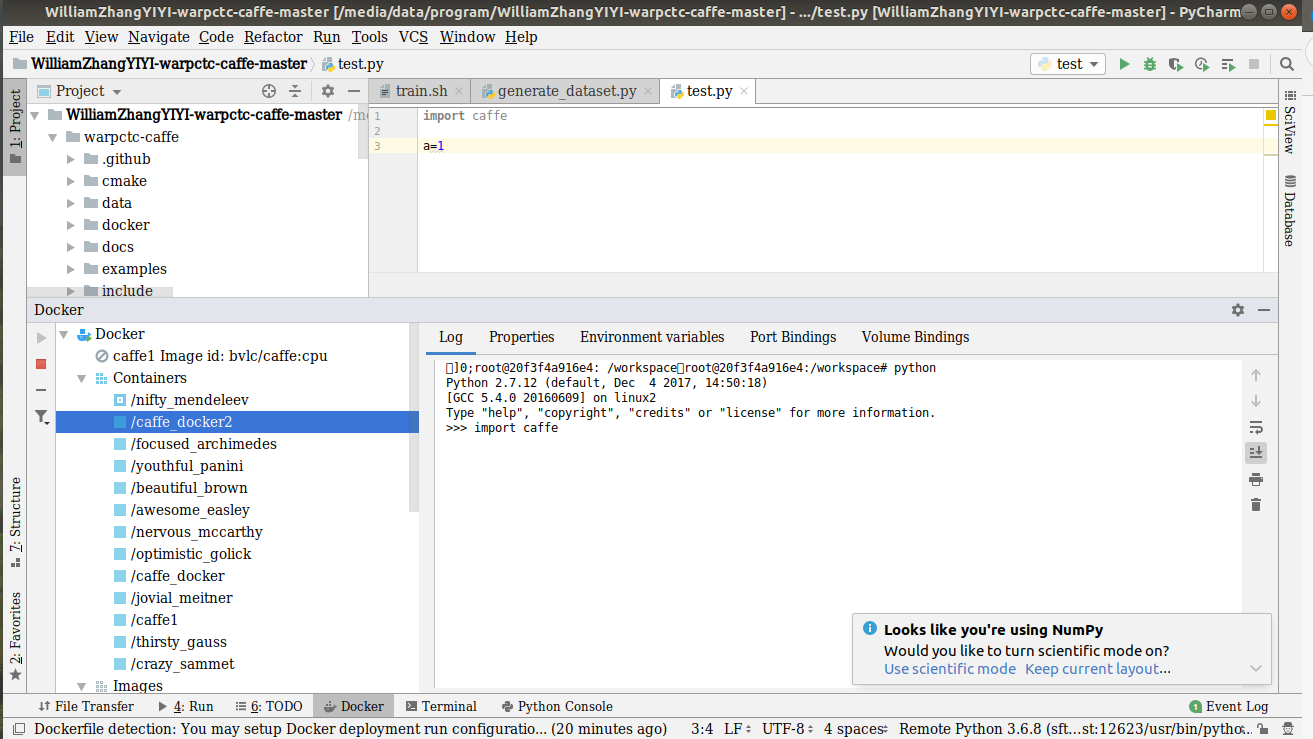Viewport: 1313px width, 739px height.
Task: Switch to the Environment variables tab
Action: [652, 337]
